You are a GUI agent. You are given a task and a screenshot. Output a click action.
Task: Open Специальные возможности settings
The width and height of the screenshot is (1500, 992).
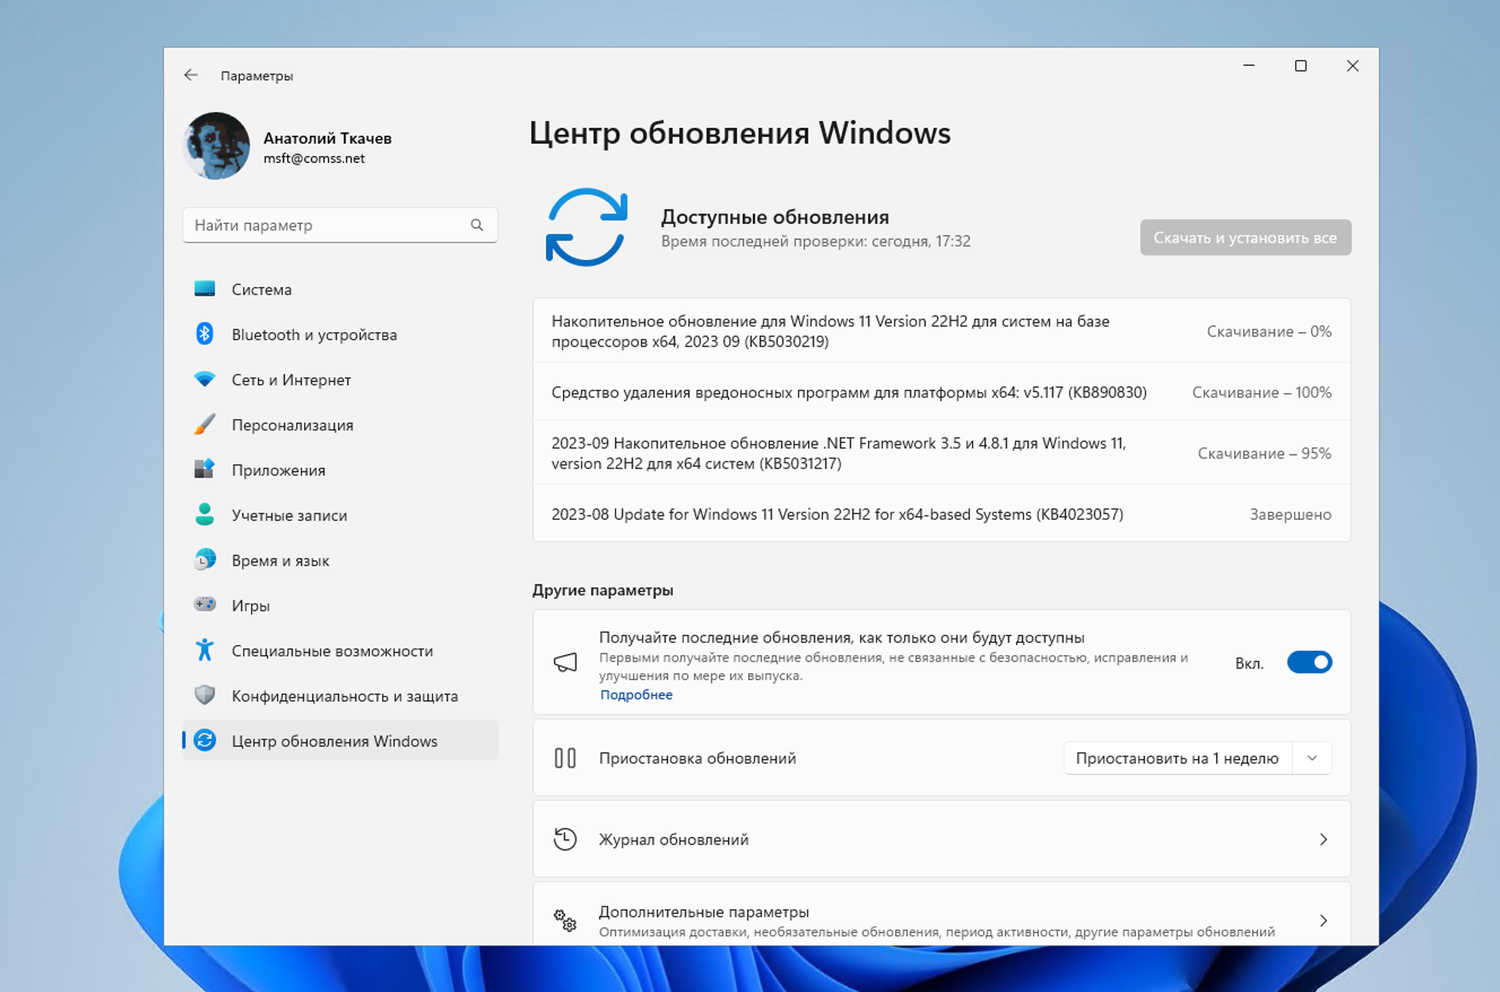(x=340, y=650)
